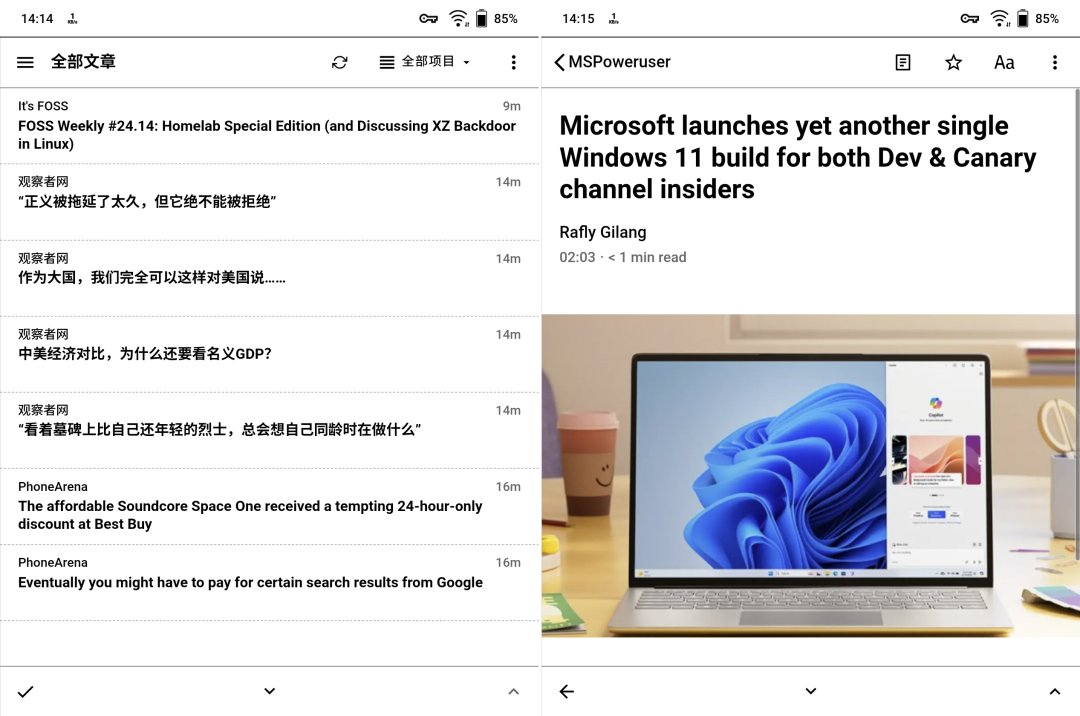The image size is (1080, 716).
Task: Click the reader view scrollbar
Action: click(x=1077, y=324)
